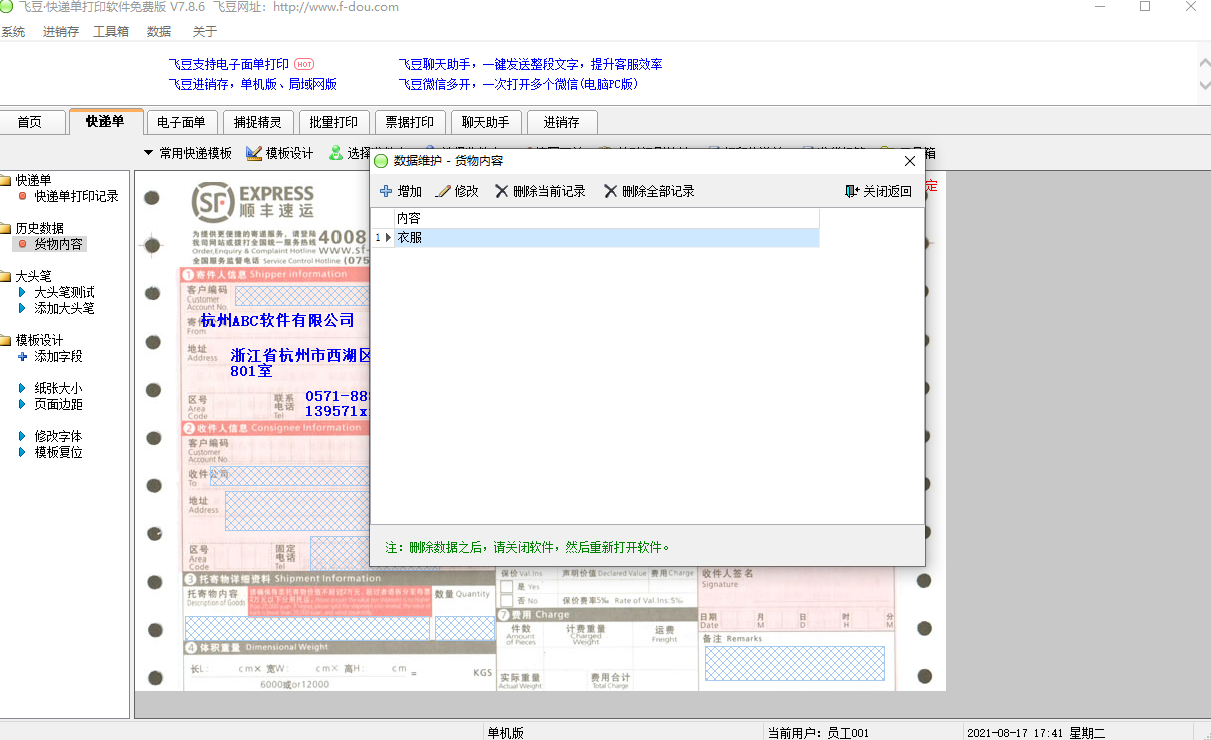The width and height of the screenshot is (1211, 740).
Task: Click the blue arrow icon beside 修改字体
Action: (x=23, y=436)
